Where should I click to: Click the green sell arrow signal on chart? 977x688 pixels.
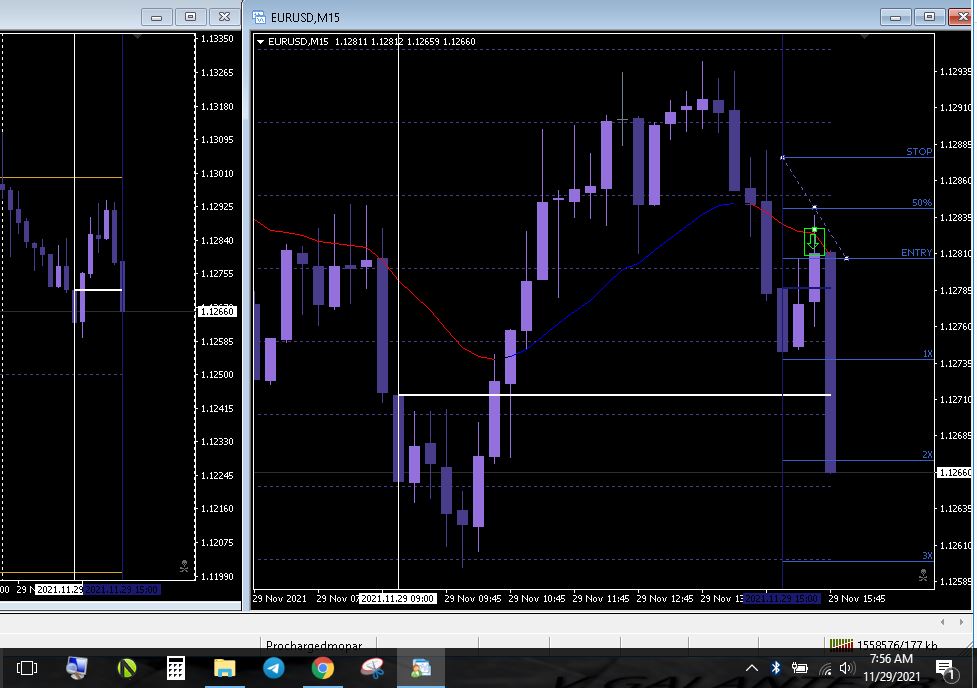[813, 242]
